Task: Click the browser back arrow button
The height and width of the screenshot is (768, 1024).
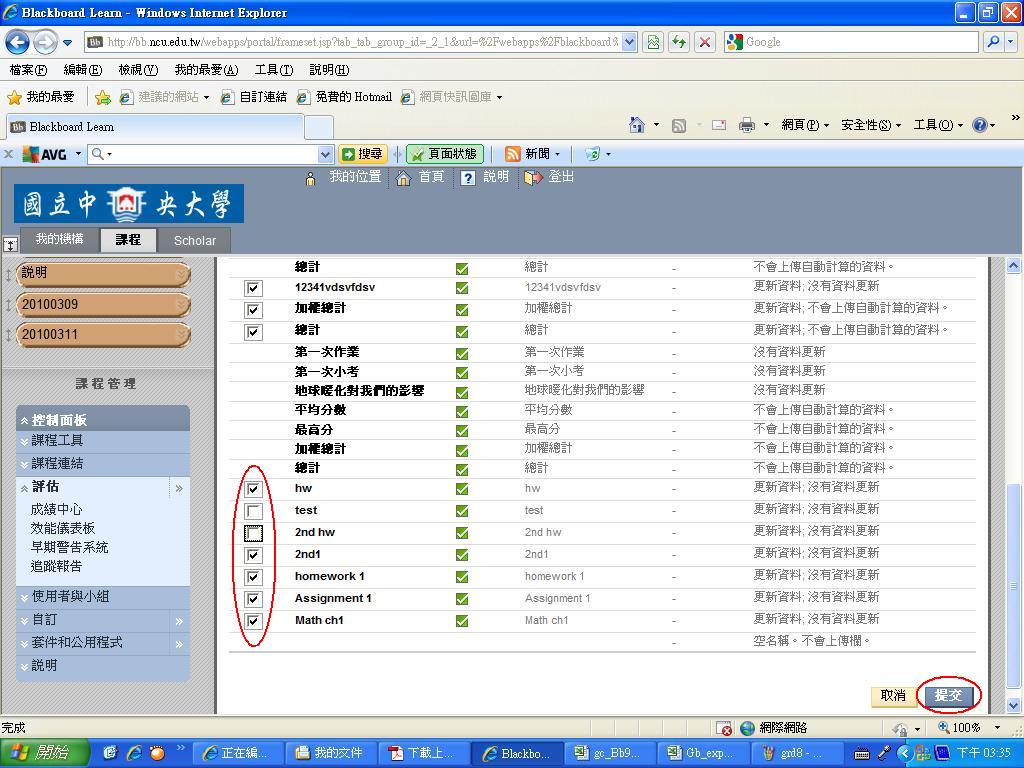Action: pyautogui.click(x=18, y=42)
